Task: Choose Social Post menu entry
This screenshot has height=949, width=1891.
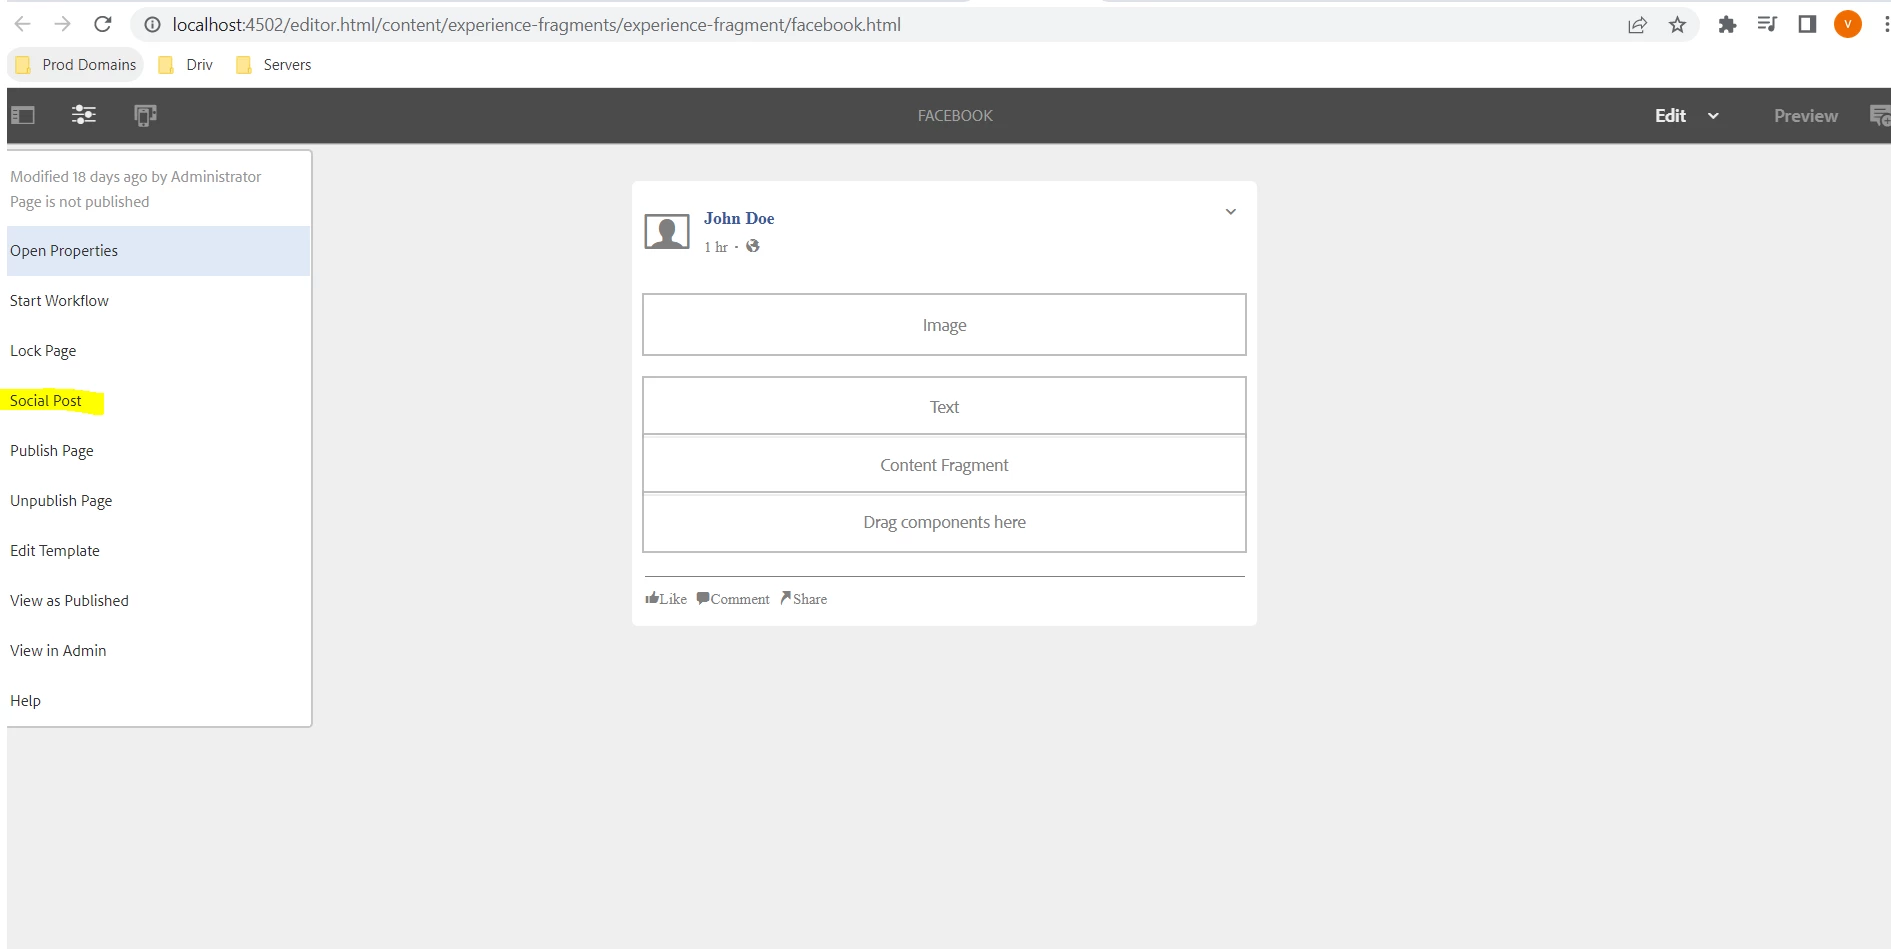Action: tap(159, 401)
